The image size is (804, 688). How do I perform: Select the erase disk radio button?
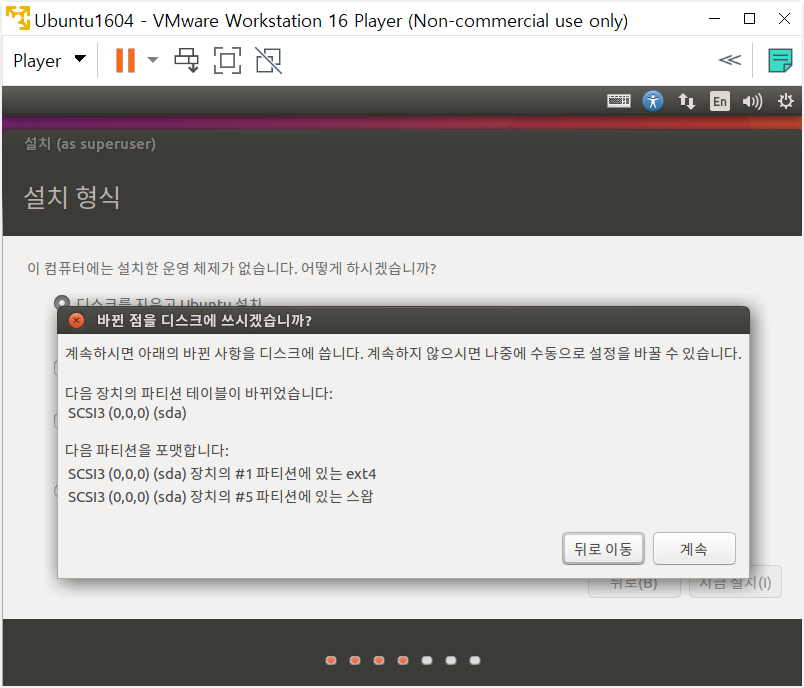[x=62, y=302]
